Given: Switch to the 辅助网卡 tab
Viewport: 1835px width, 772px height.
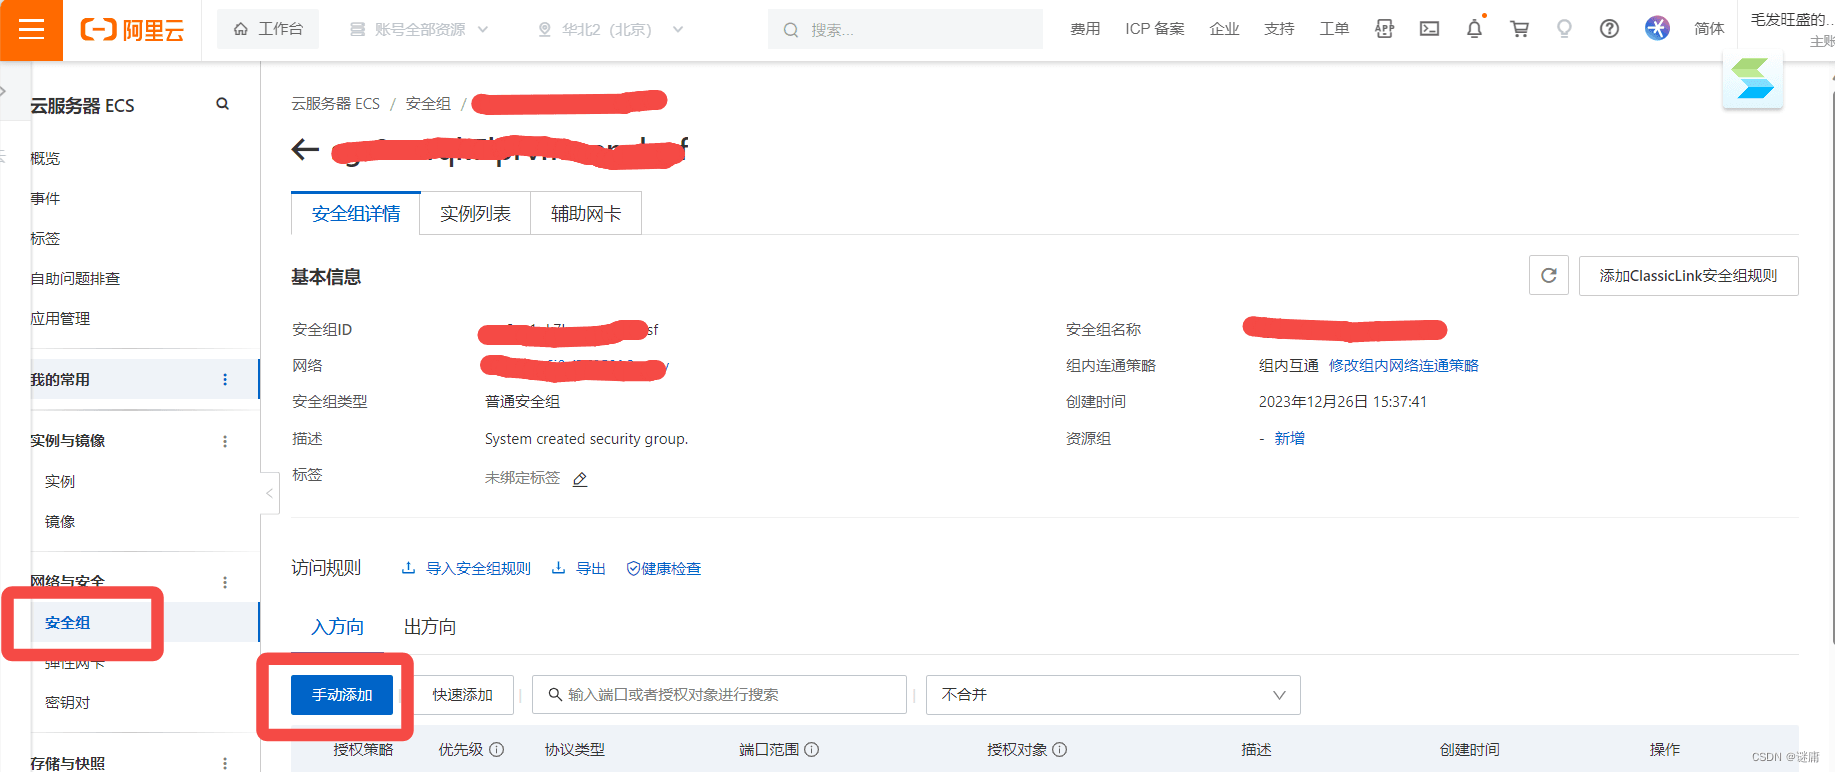Looking at the screenshot, I should point(586,213).
